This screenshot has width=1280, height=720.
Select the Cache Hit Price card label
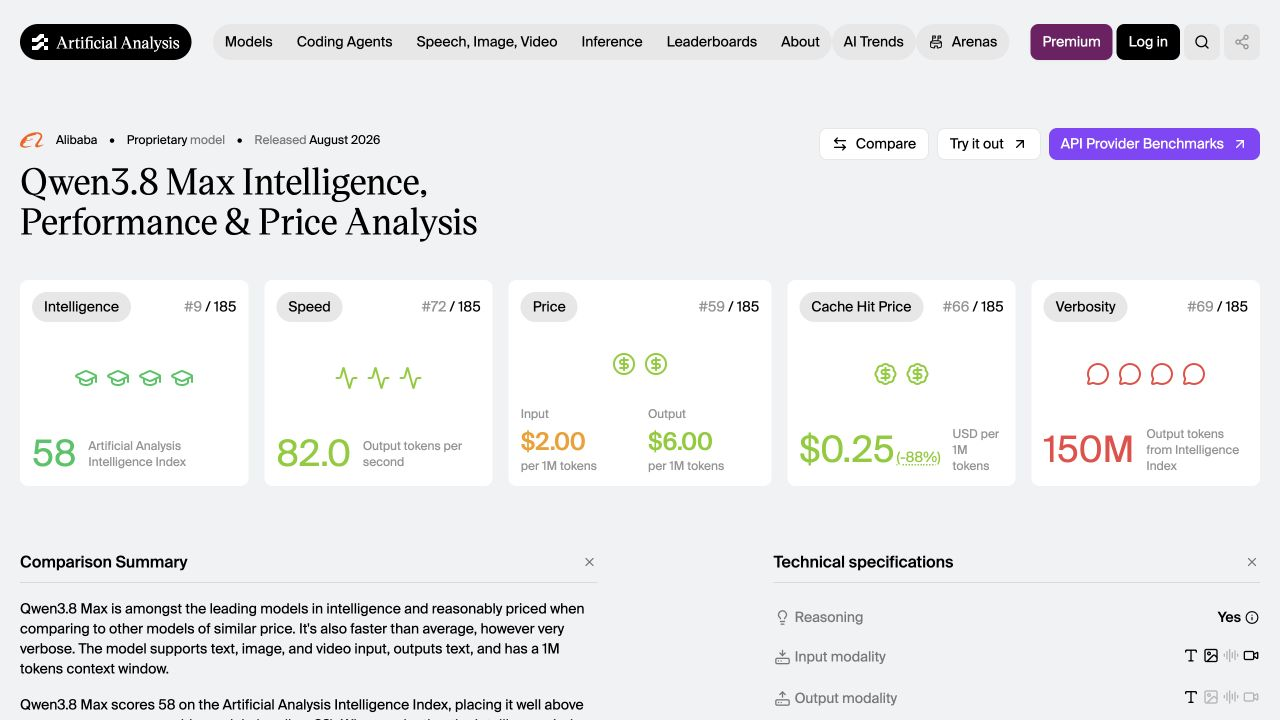pos(861,307)
